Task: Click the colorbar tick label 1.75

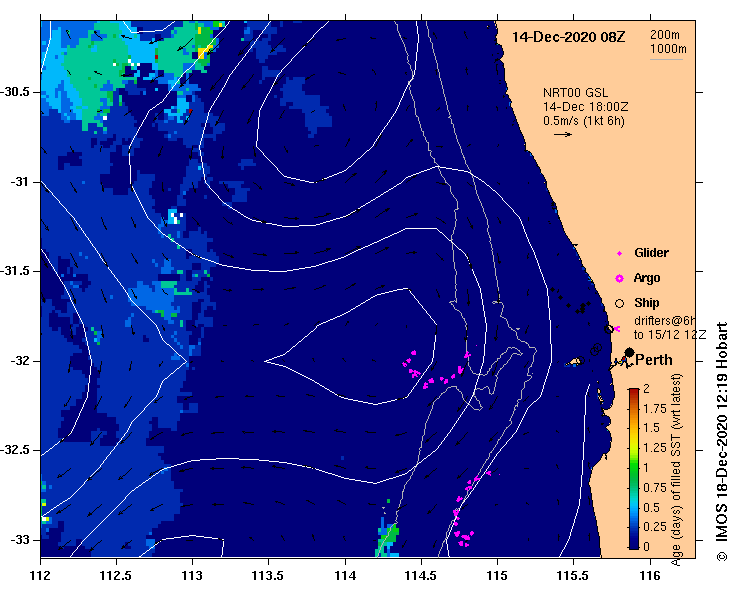Action: point(655,409)
